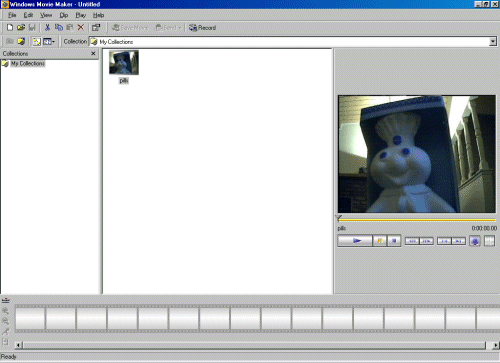Screen dimensions: 500x363
Task: Select the first empty storyboard frame
Action: (x=30, y=319)
